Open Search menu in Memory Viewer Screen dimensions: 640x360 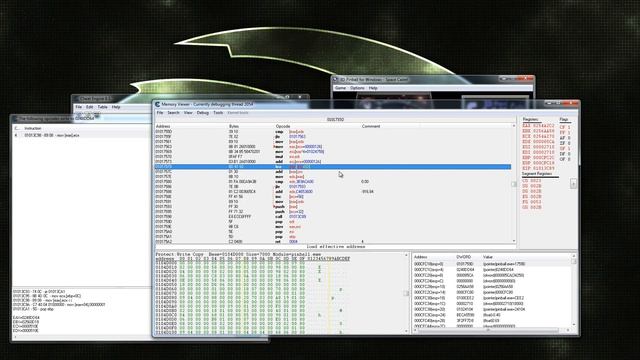pos(173,113)
